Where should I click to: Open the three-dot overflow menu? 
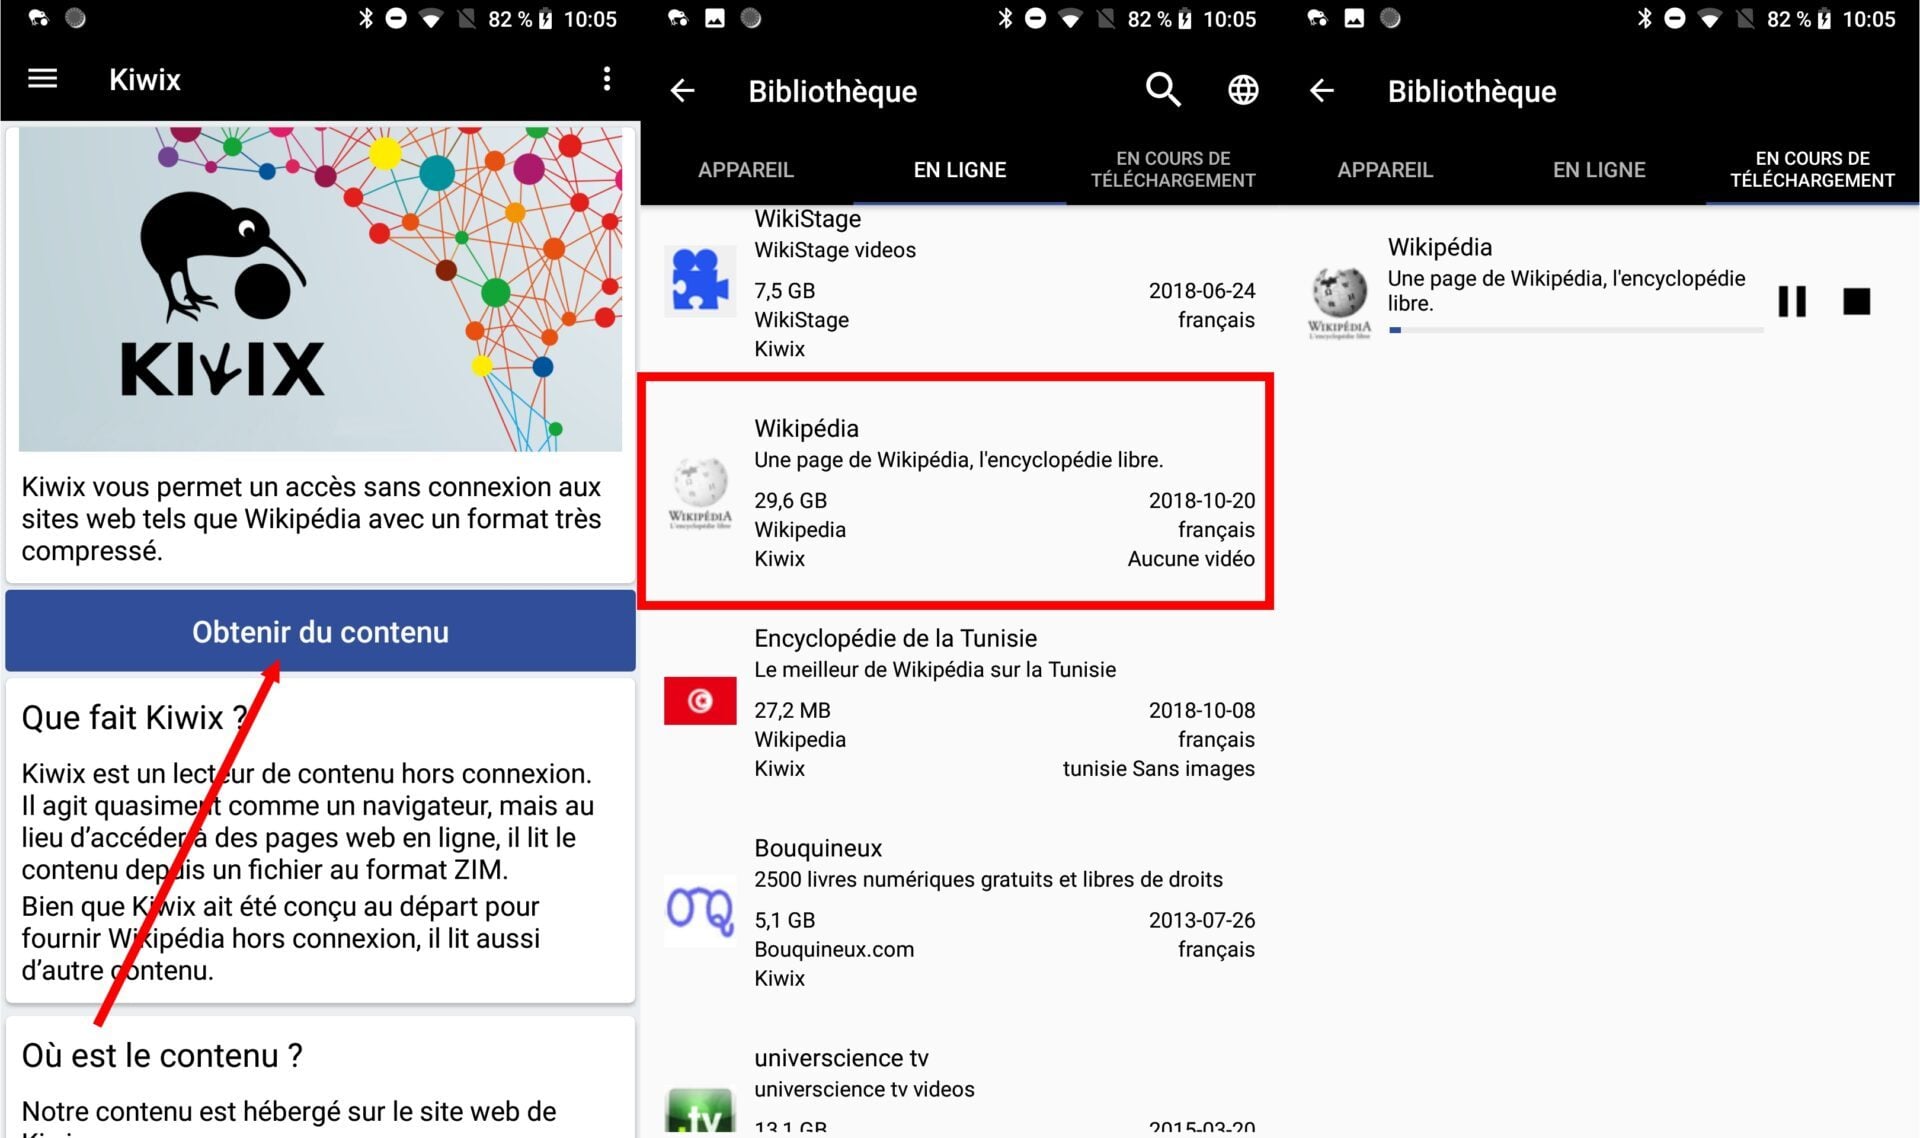coord(606,79)
